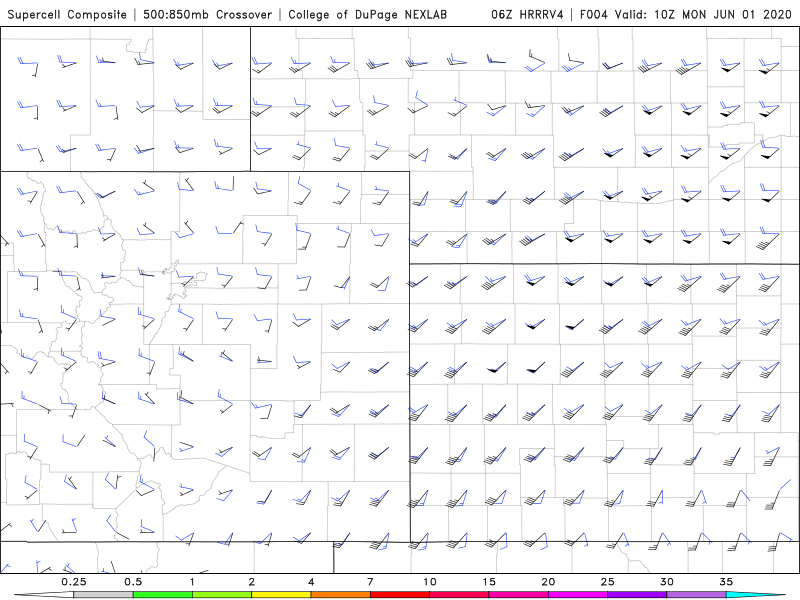Viewport: 800px width, 600px height.
Task: Click the yellow color bar segment
Action: pyautogui.click(x=281, y=595)
